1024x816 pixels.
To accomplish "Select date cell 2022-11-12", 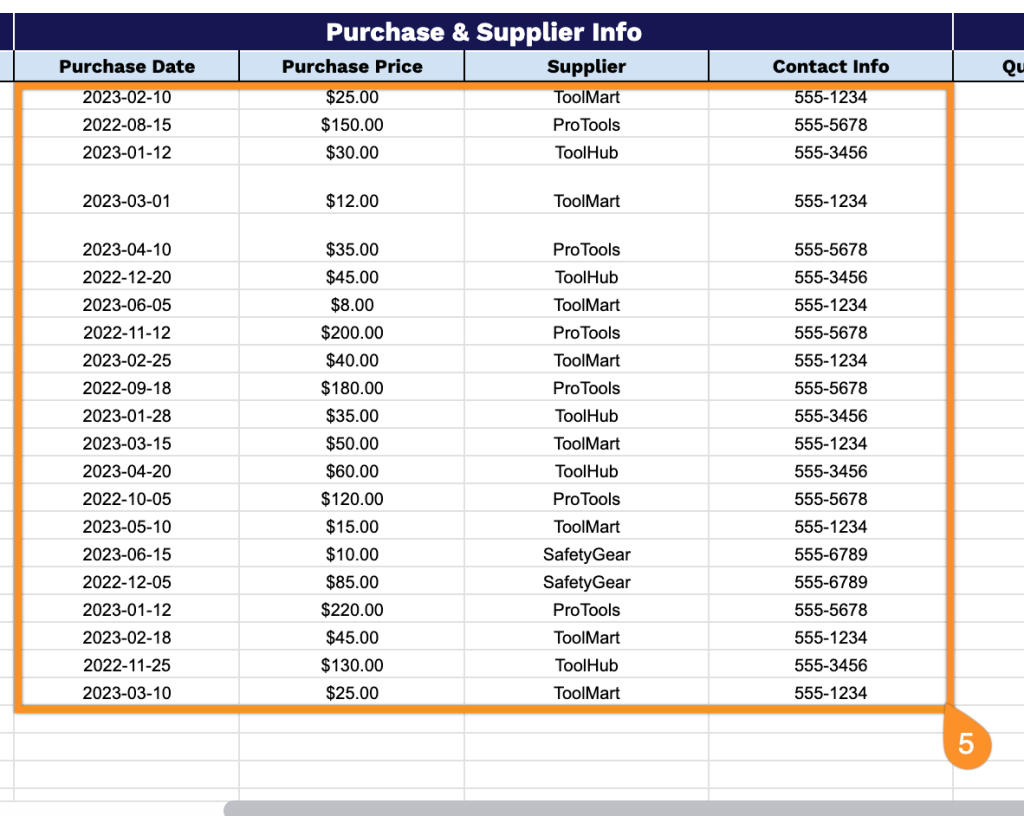I will click(x=127, y=333).
